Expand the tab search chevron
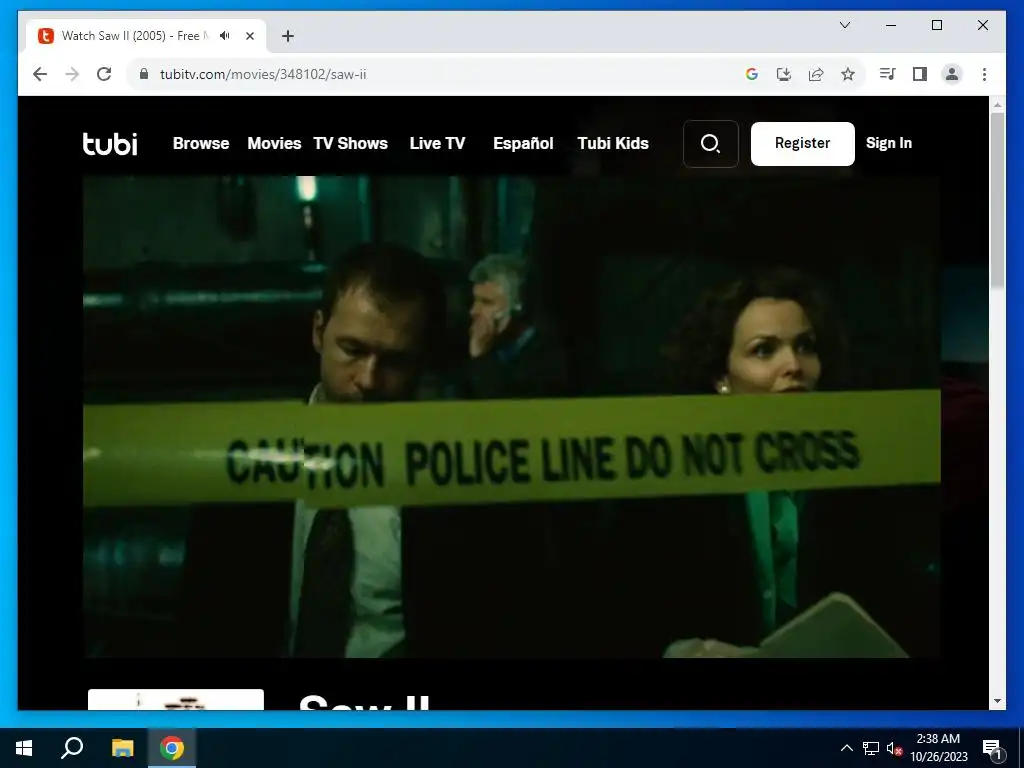Image resolution: width=1024 pixels, height=768 pixels. [844, 25]
